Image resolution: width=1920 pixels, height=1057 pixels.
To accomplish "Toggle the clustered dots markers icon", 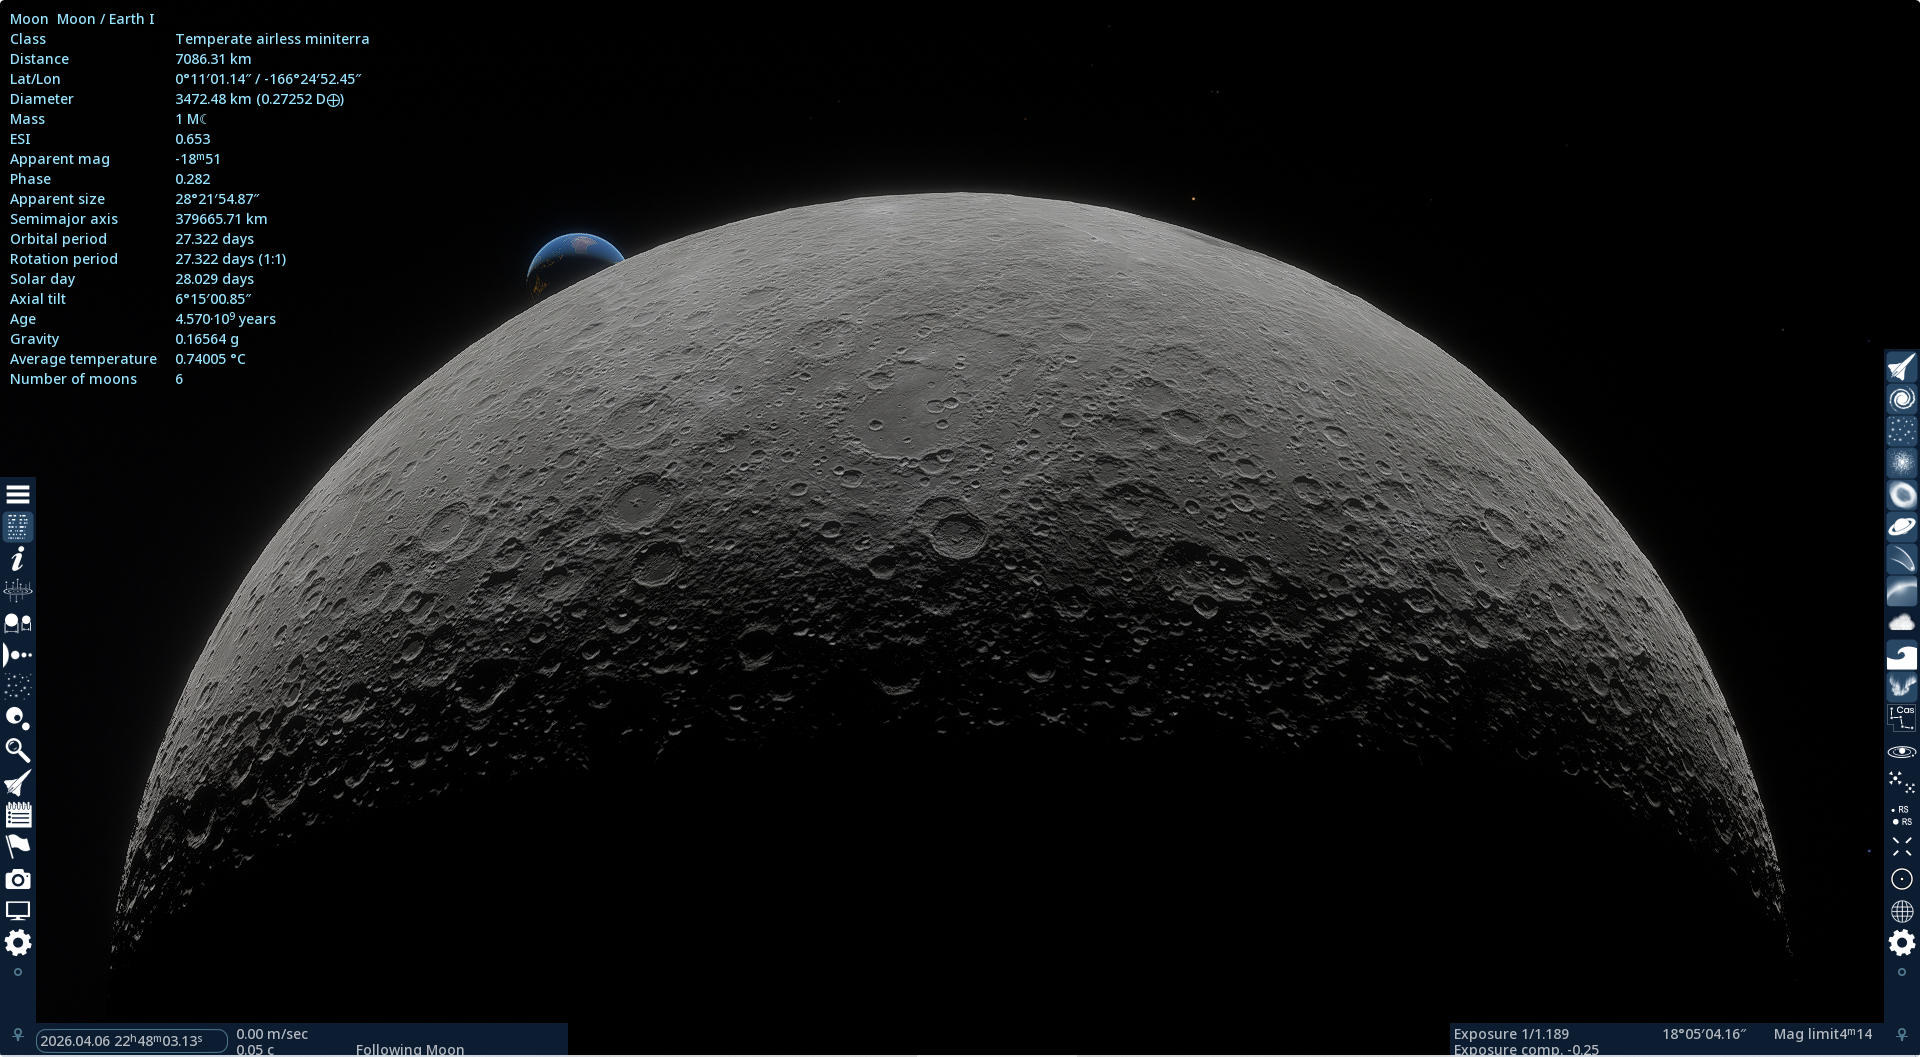I will [1902, 783].
